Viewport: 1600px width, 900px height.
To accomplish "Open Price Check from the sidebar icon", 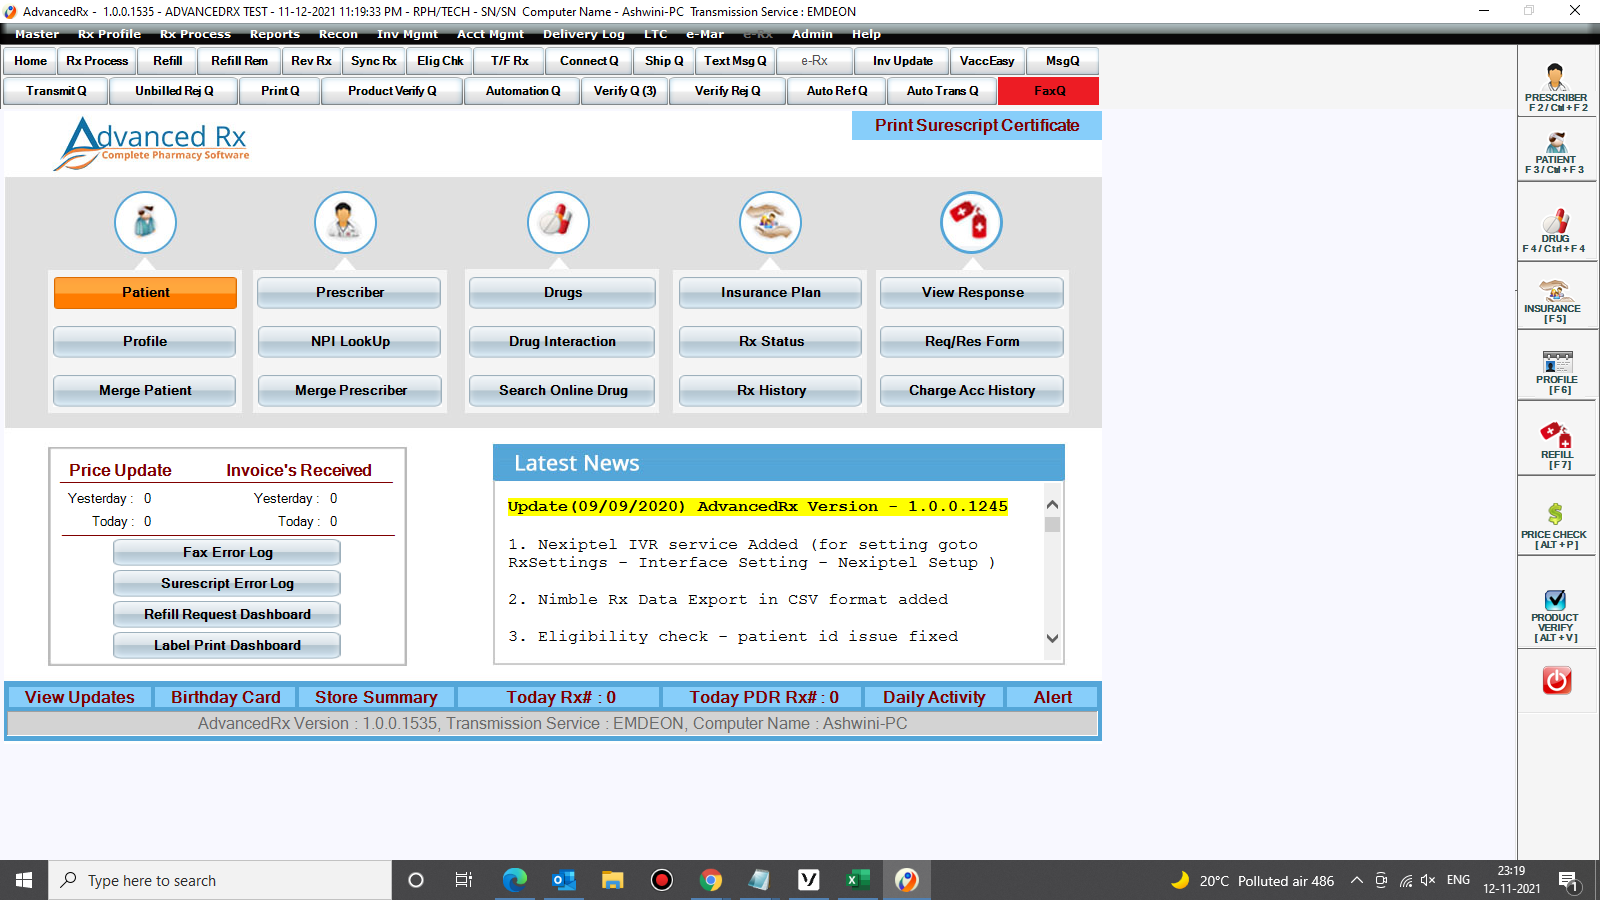I will pyautogui.click(x=1555, y=516).
